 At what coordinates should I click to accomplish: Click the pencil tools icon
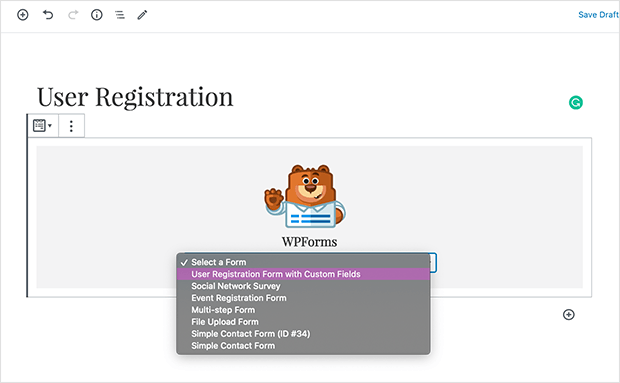[142, 15]
